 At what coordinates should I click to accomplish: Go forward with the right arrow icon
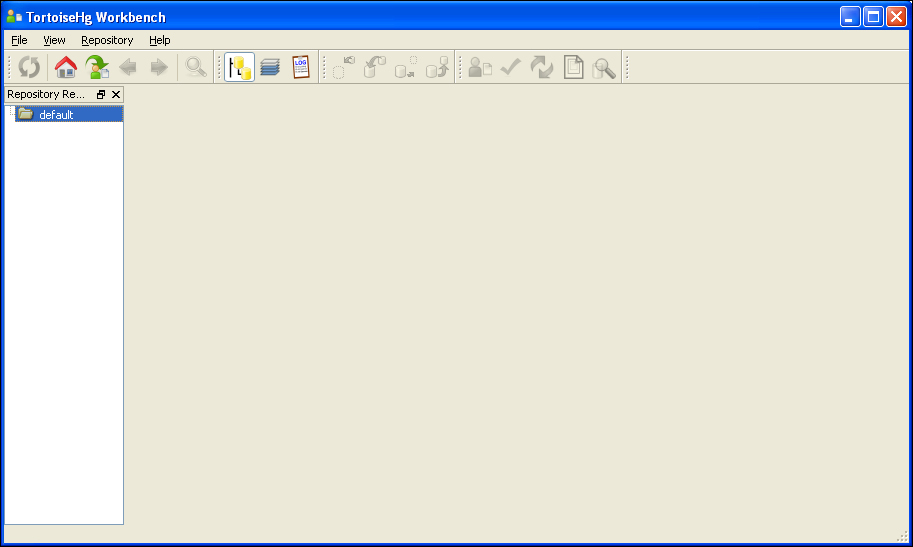coord(159,67)
